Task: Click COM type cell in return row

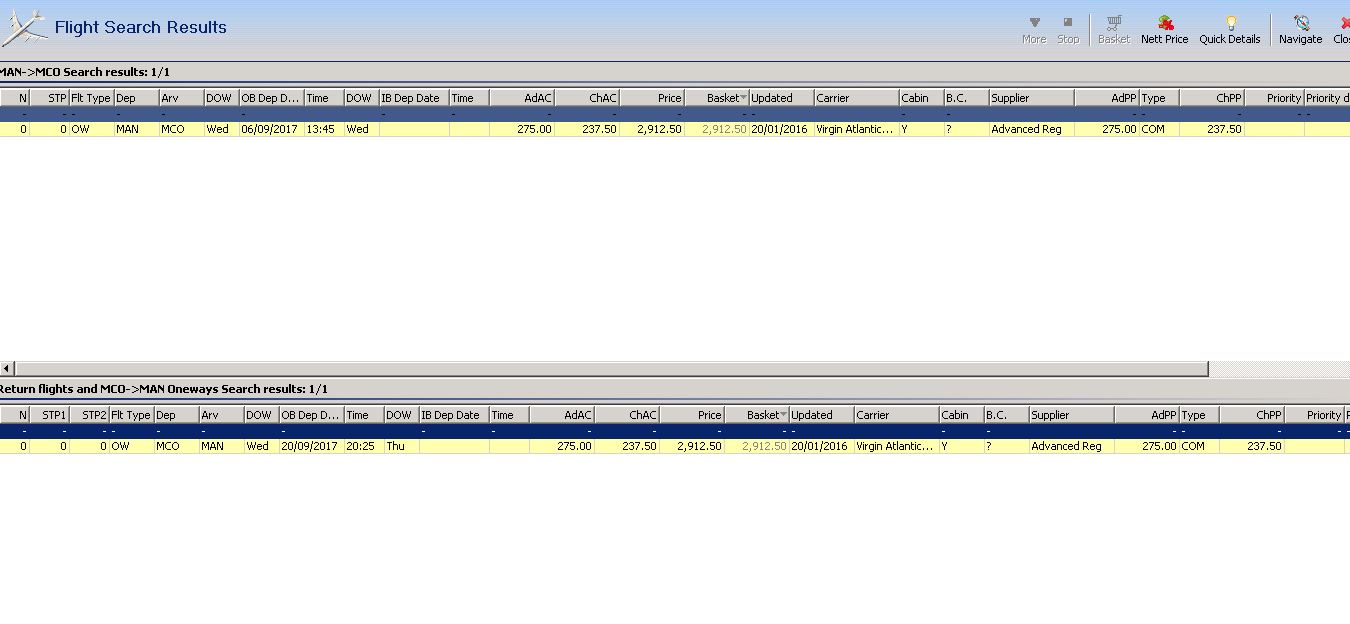Action: [1199, 446]
